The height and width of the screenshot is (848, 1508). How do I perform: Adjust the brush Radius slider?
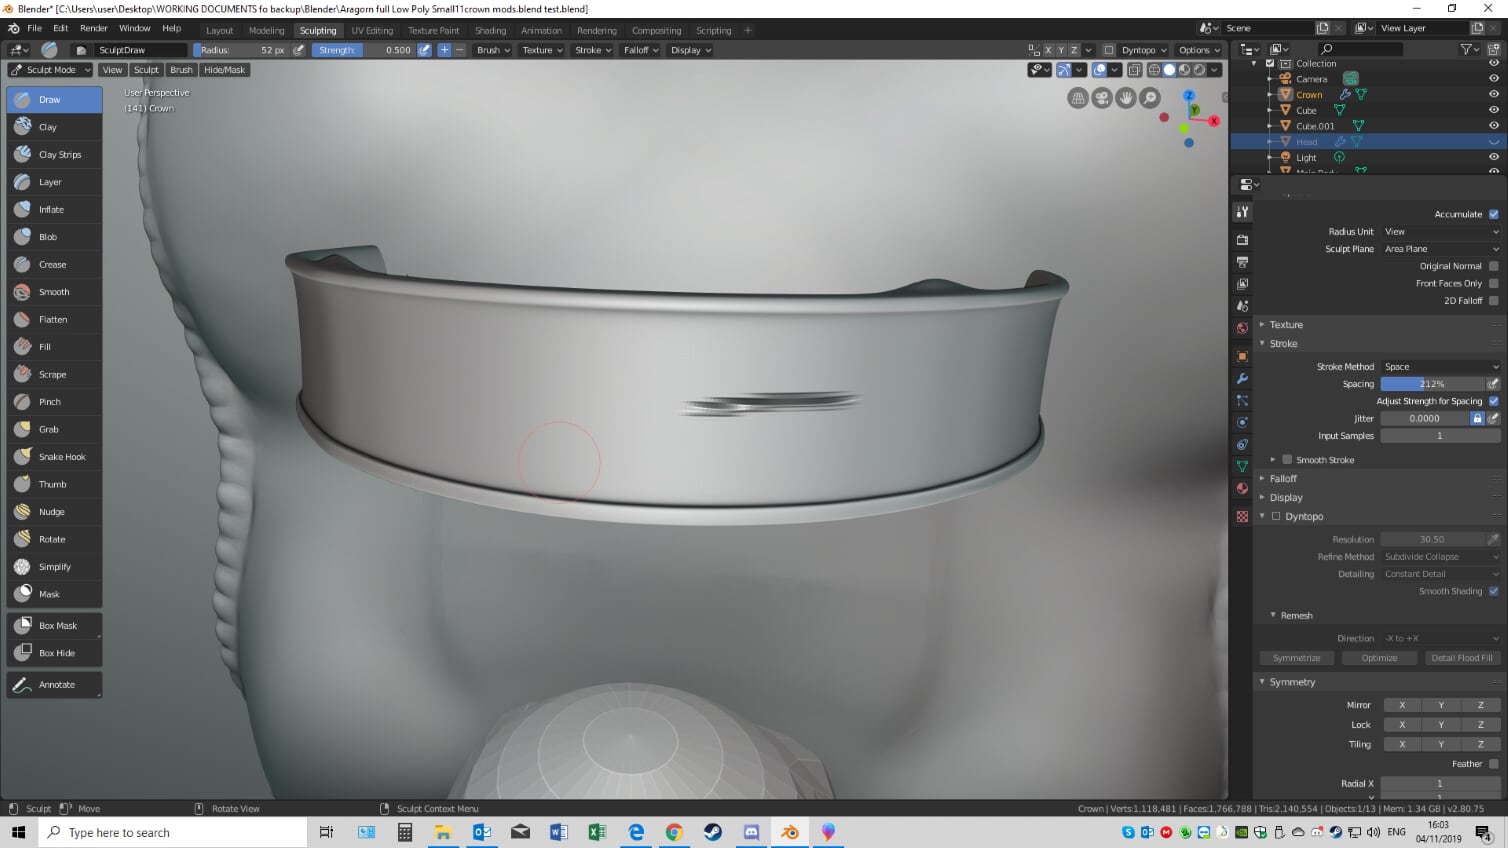pos(241,50)
